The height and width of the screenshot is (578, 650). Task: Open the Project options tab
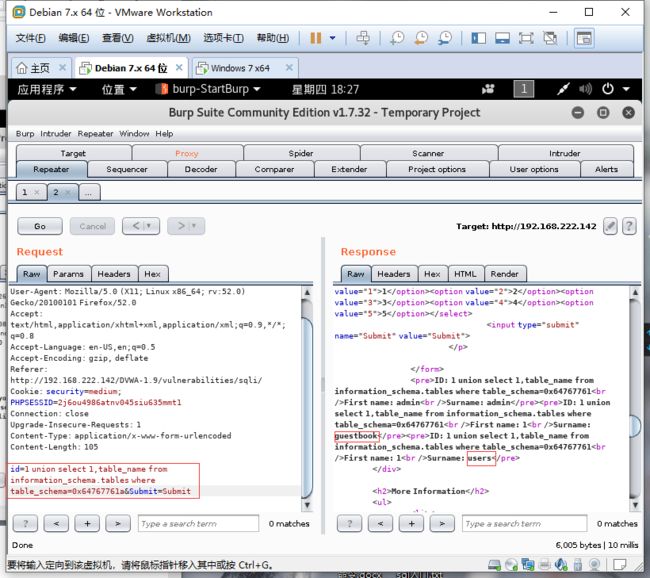437,169
